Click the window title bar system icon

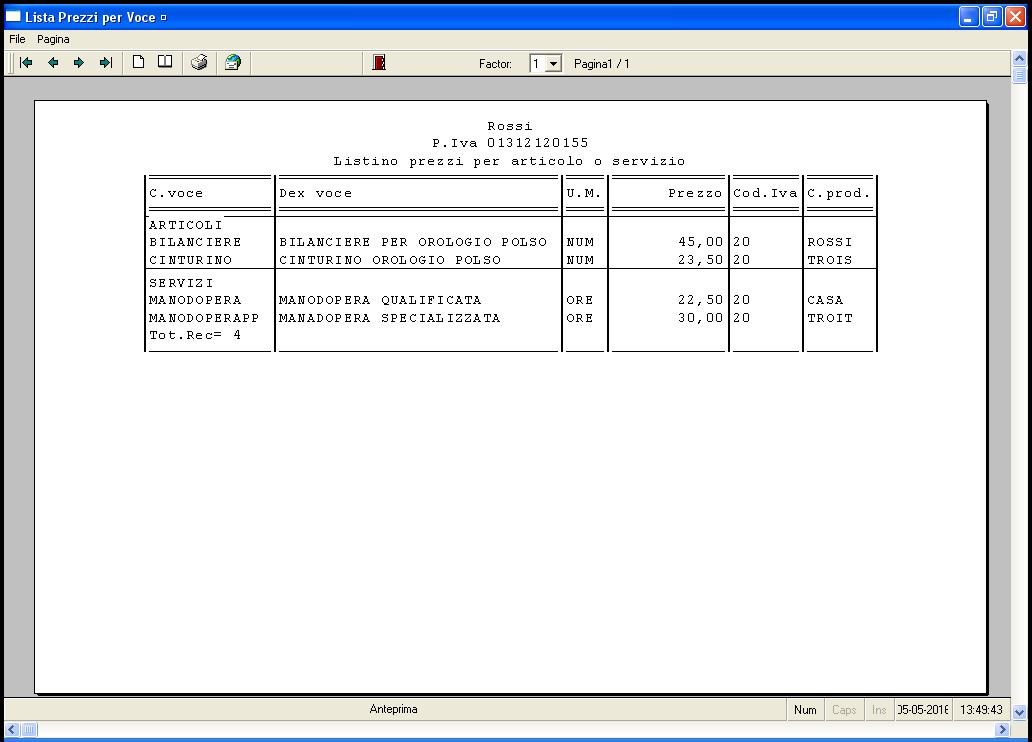(x=13, y=16)
